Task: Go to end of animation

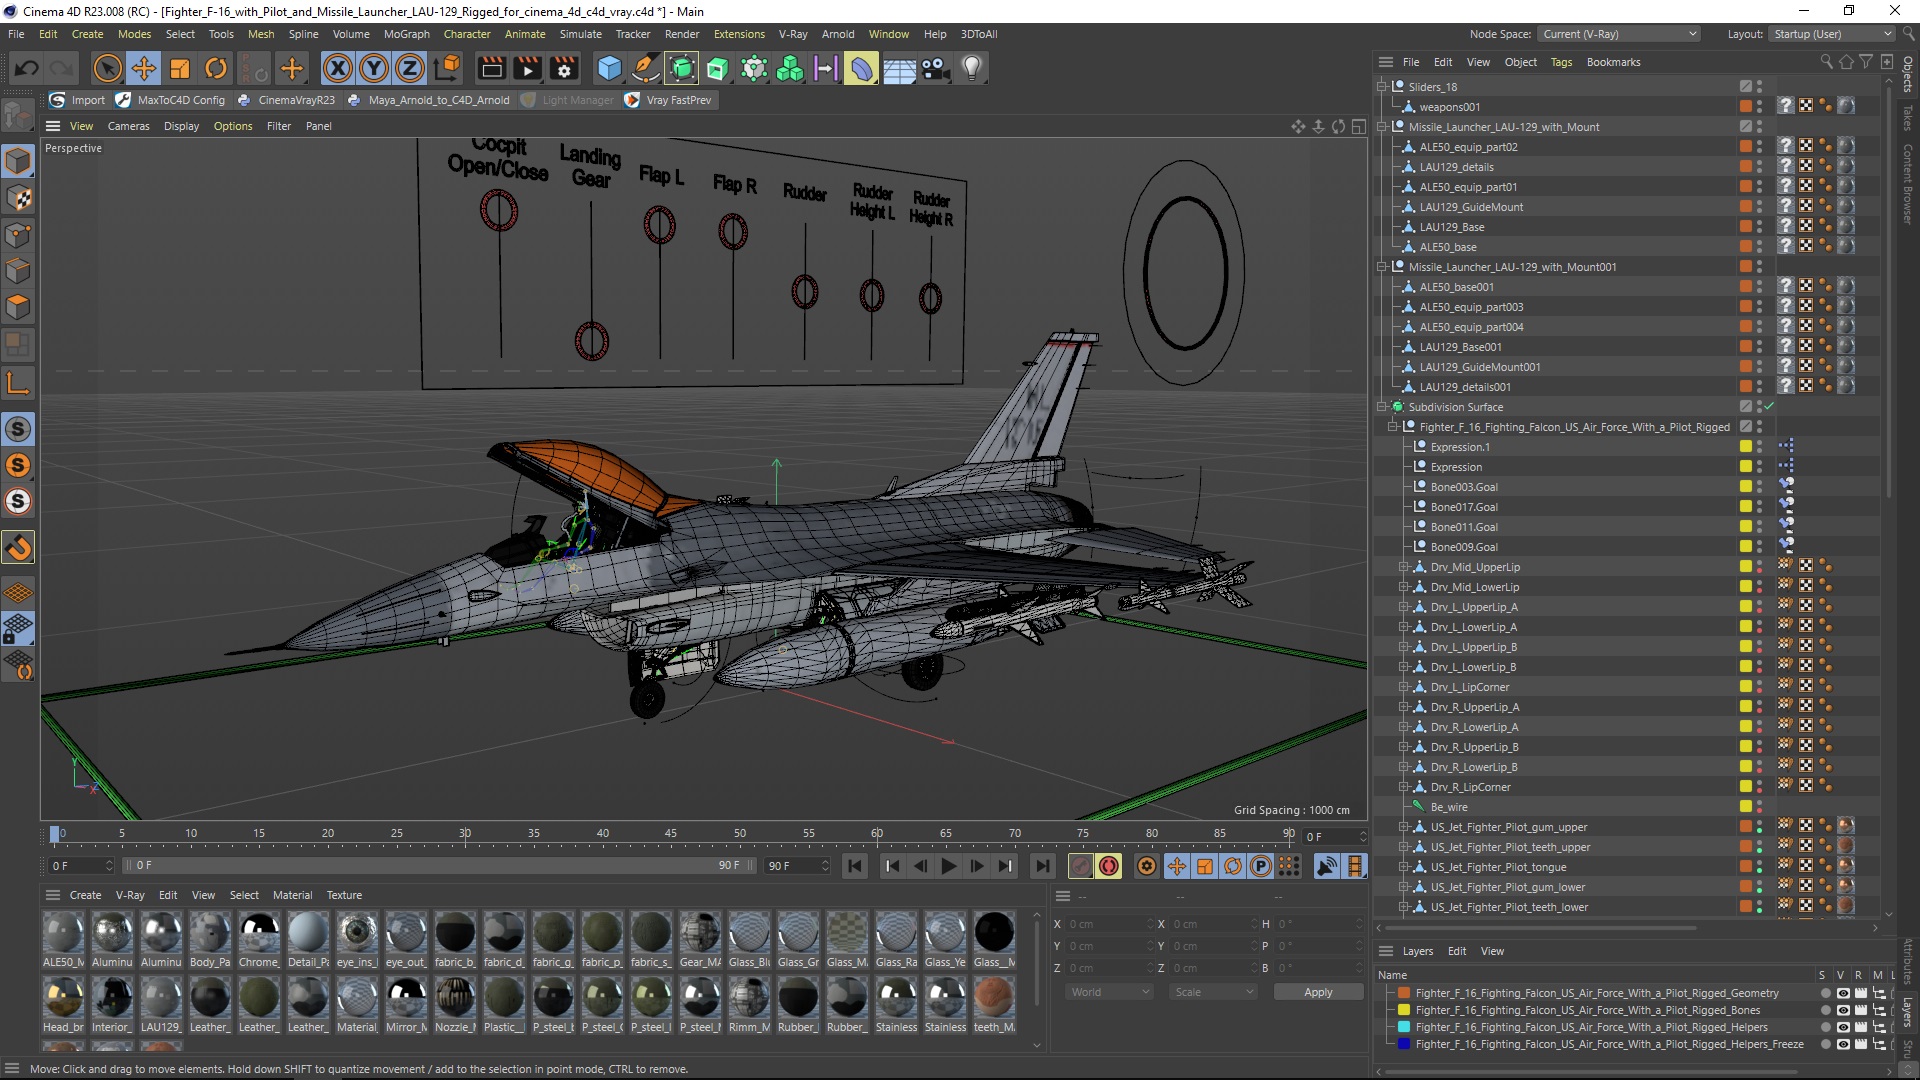Action: coord(1042,866)
